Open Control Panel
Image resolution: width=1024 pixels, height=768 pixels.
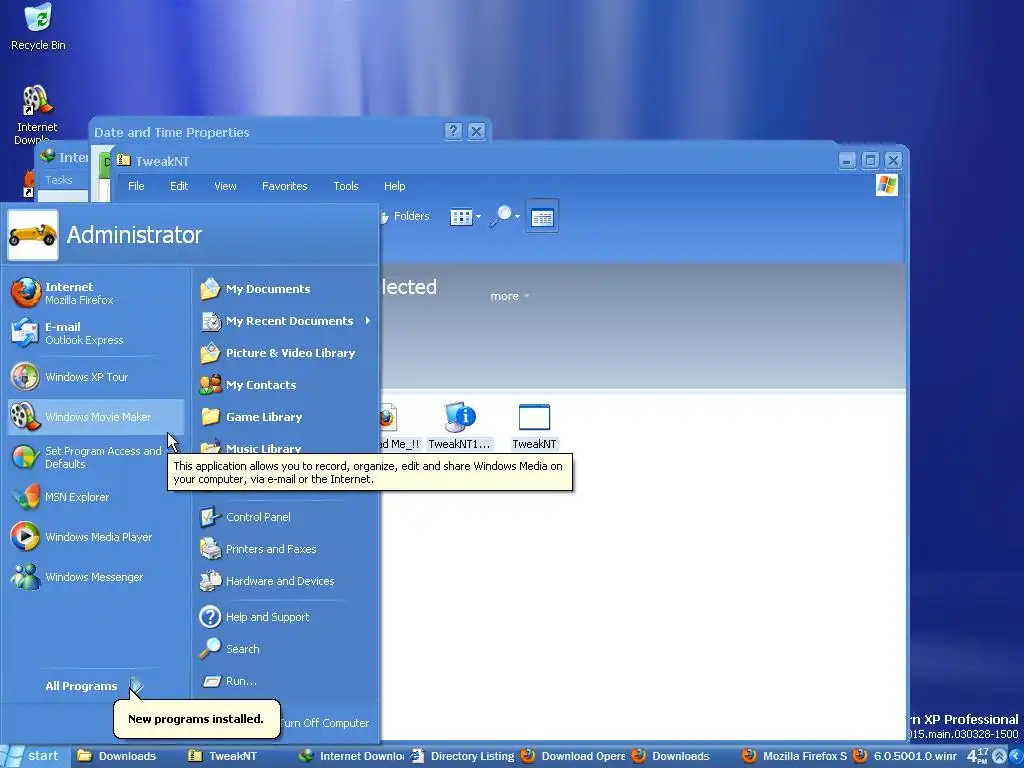pyautogui.click(x=285, y=517)
